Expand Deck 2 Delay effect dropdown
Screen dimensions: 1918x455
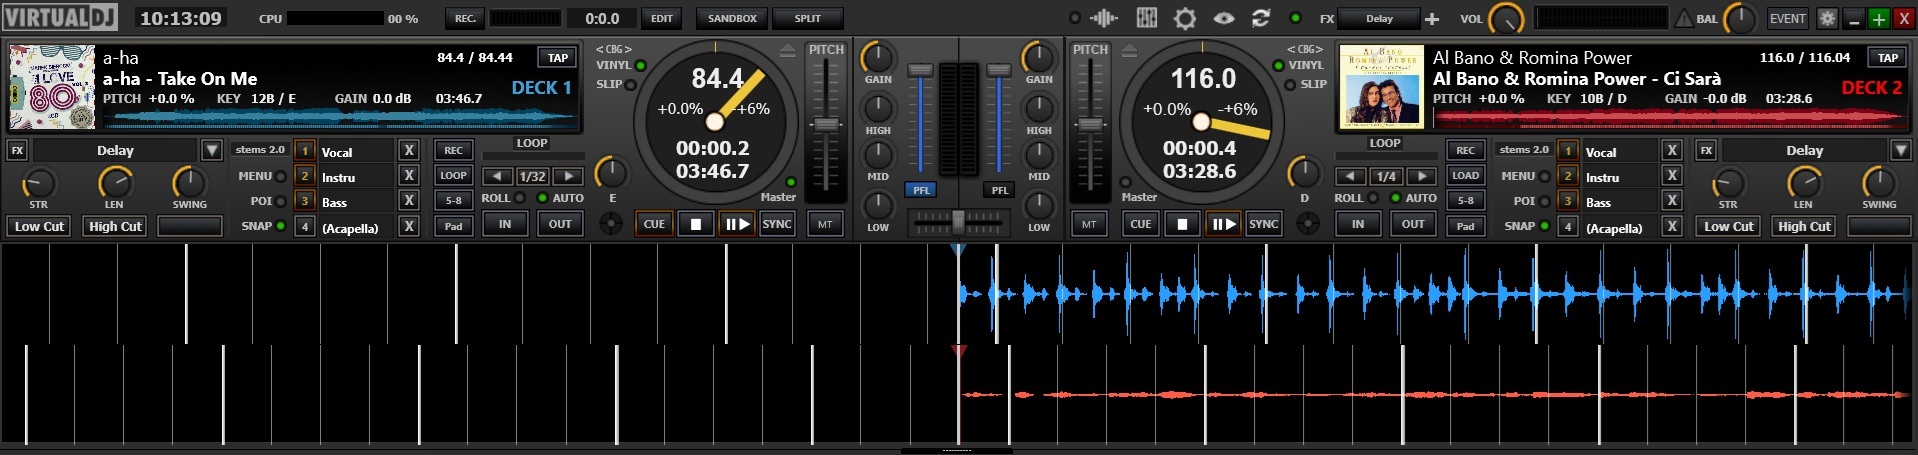1901,151
